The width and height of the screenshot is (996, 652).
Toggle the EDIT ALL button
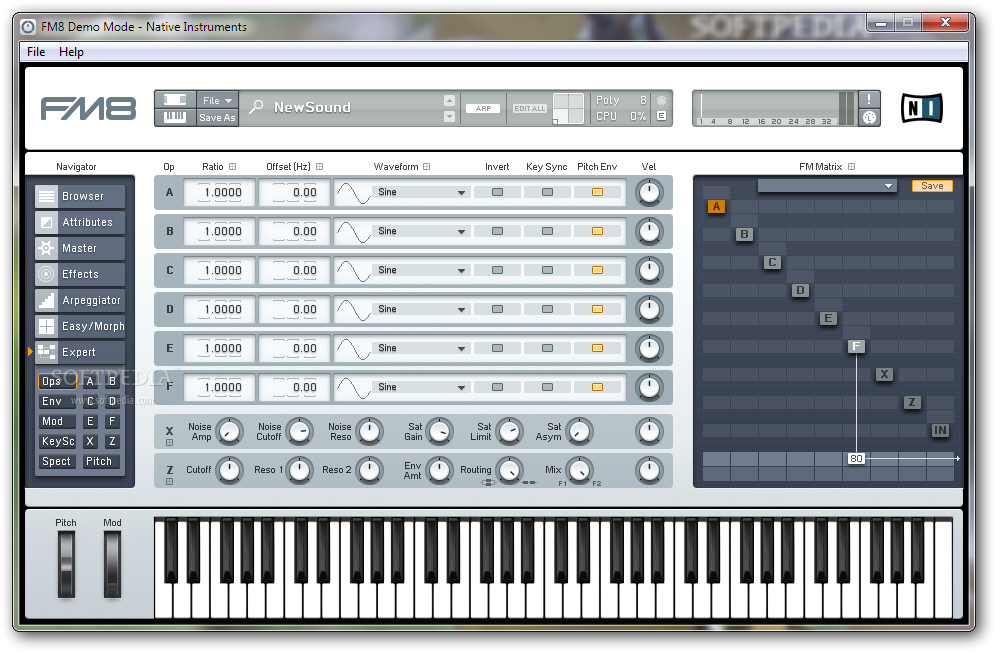[530, 109]
